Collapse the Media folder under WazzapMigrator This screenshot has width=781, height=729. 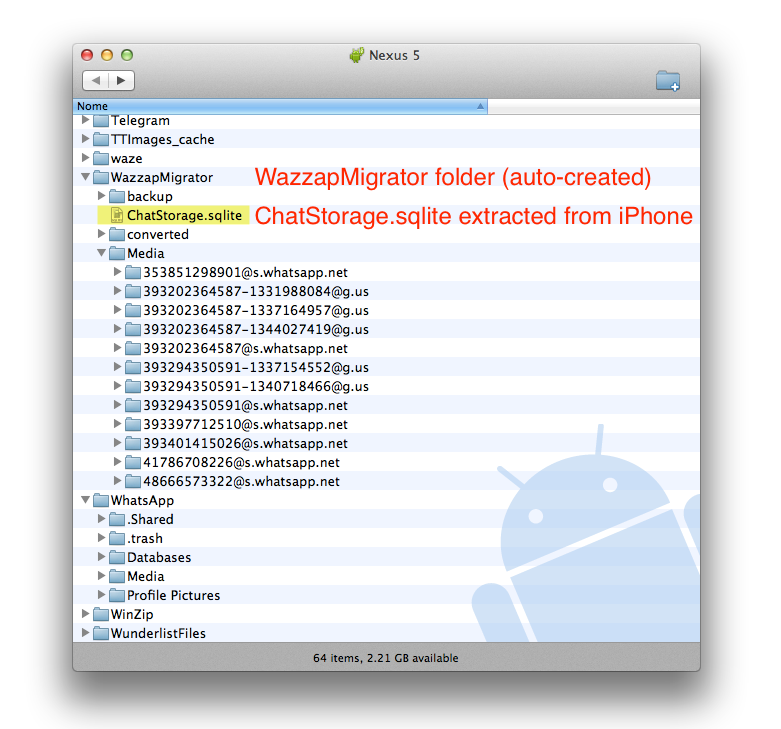click(101, 253)
